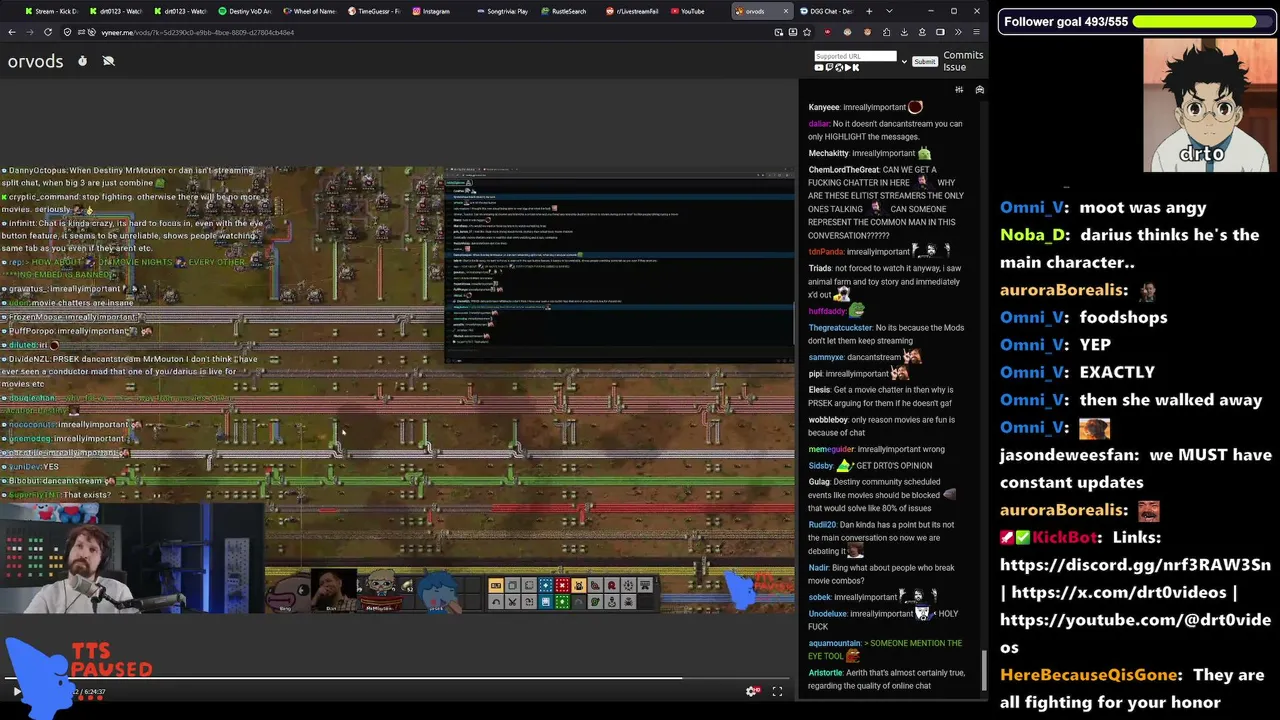
Task: Open the chat users list icon
Action: [x=979, y=90]
